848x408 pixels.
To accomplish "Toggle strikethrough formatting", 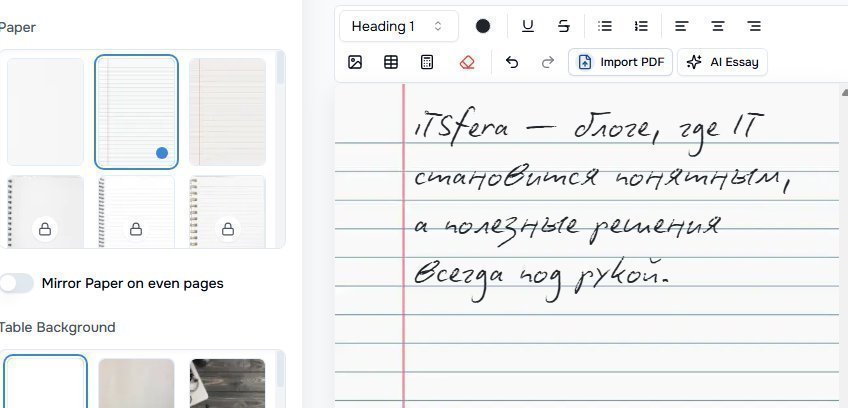I will (564, 26).
